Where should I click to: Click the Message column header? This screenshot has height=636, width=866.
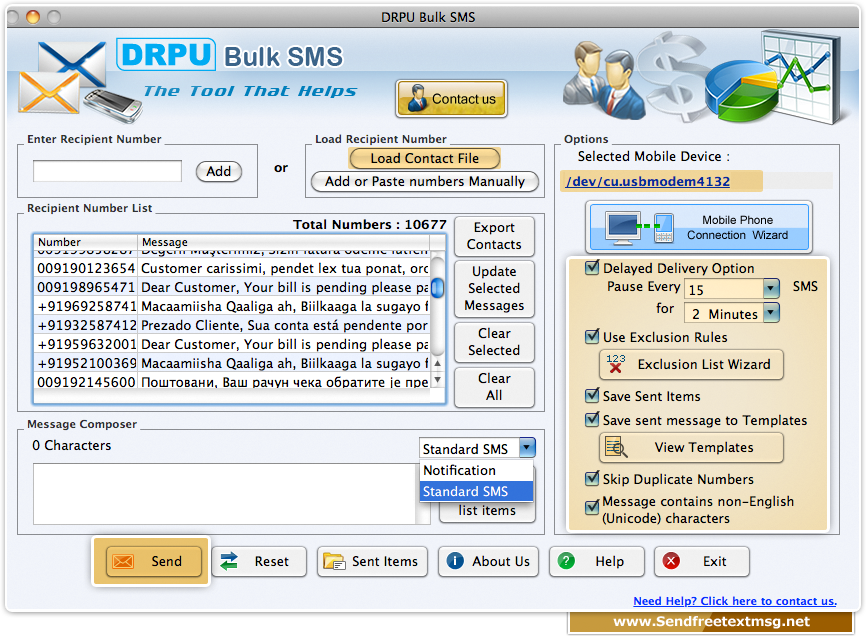283,242
